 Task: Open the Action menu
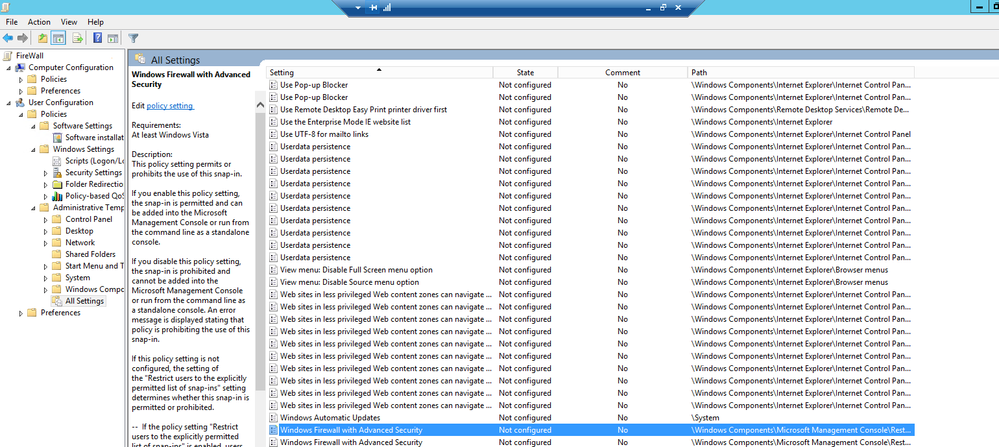(39, 22)
